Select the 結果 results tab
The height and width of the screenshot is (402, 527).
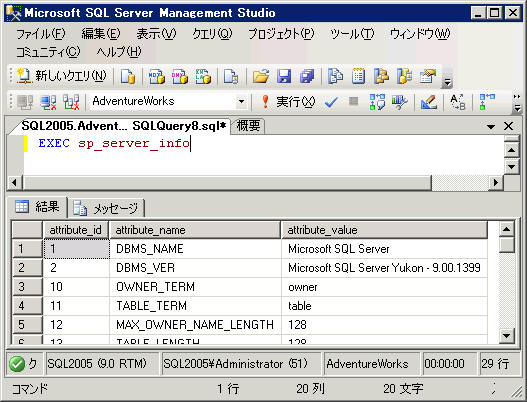click(x=37, y=207)
